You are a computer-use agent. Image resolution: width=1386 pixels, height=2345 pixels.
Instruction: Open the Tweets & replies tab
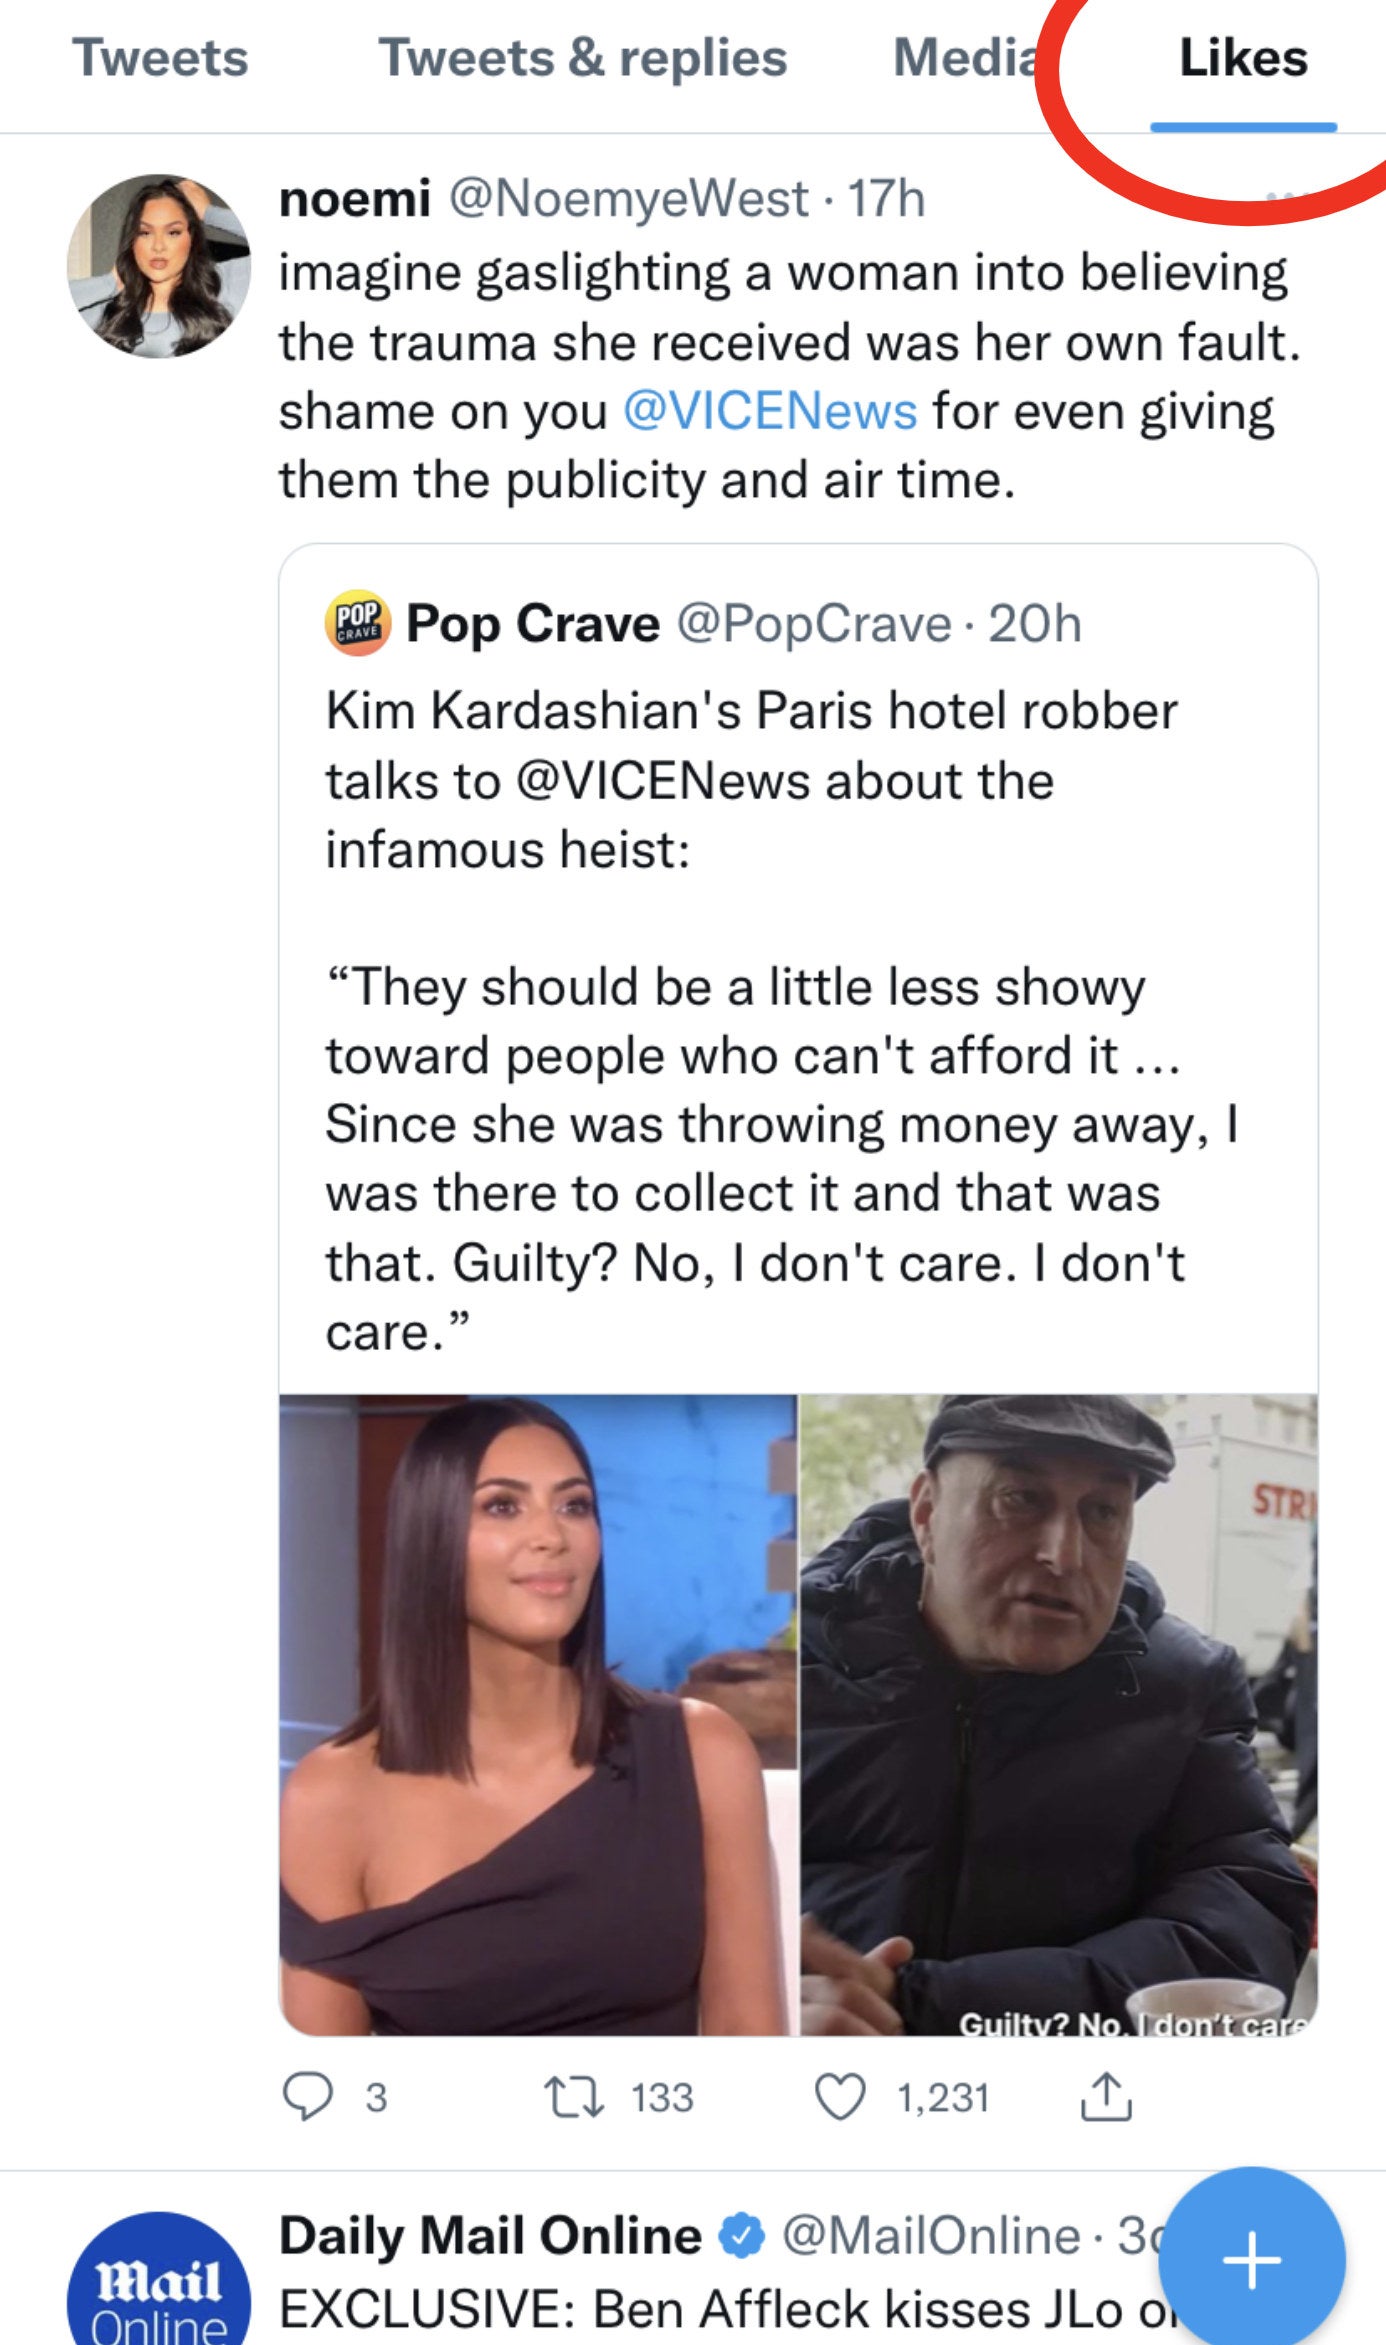click(x=583, y=58)
